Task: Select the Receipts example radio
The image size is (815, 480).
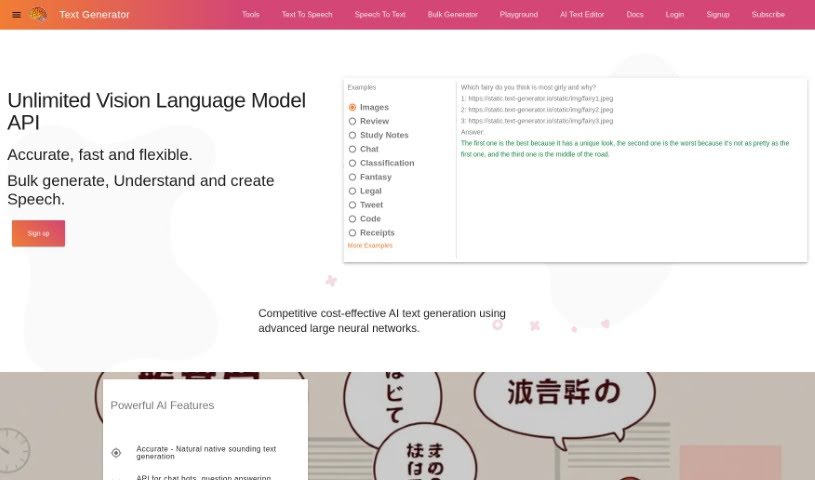Action: pos(352,233)
